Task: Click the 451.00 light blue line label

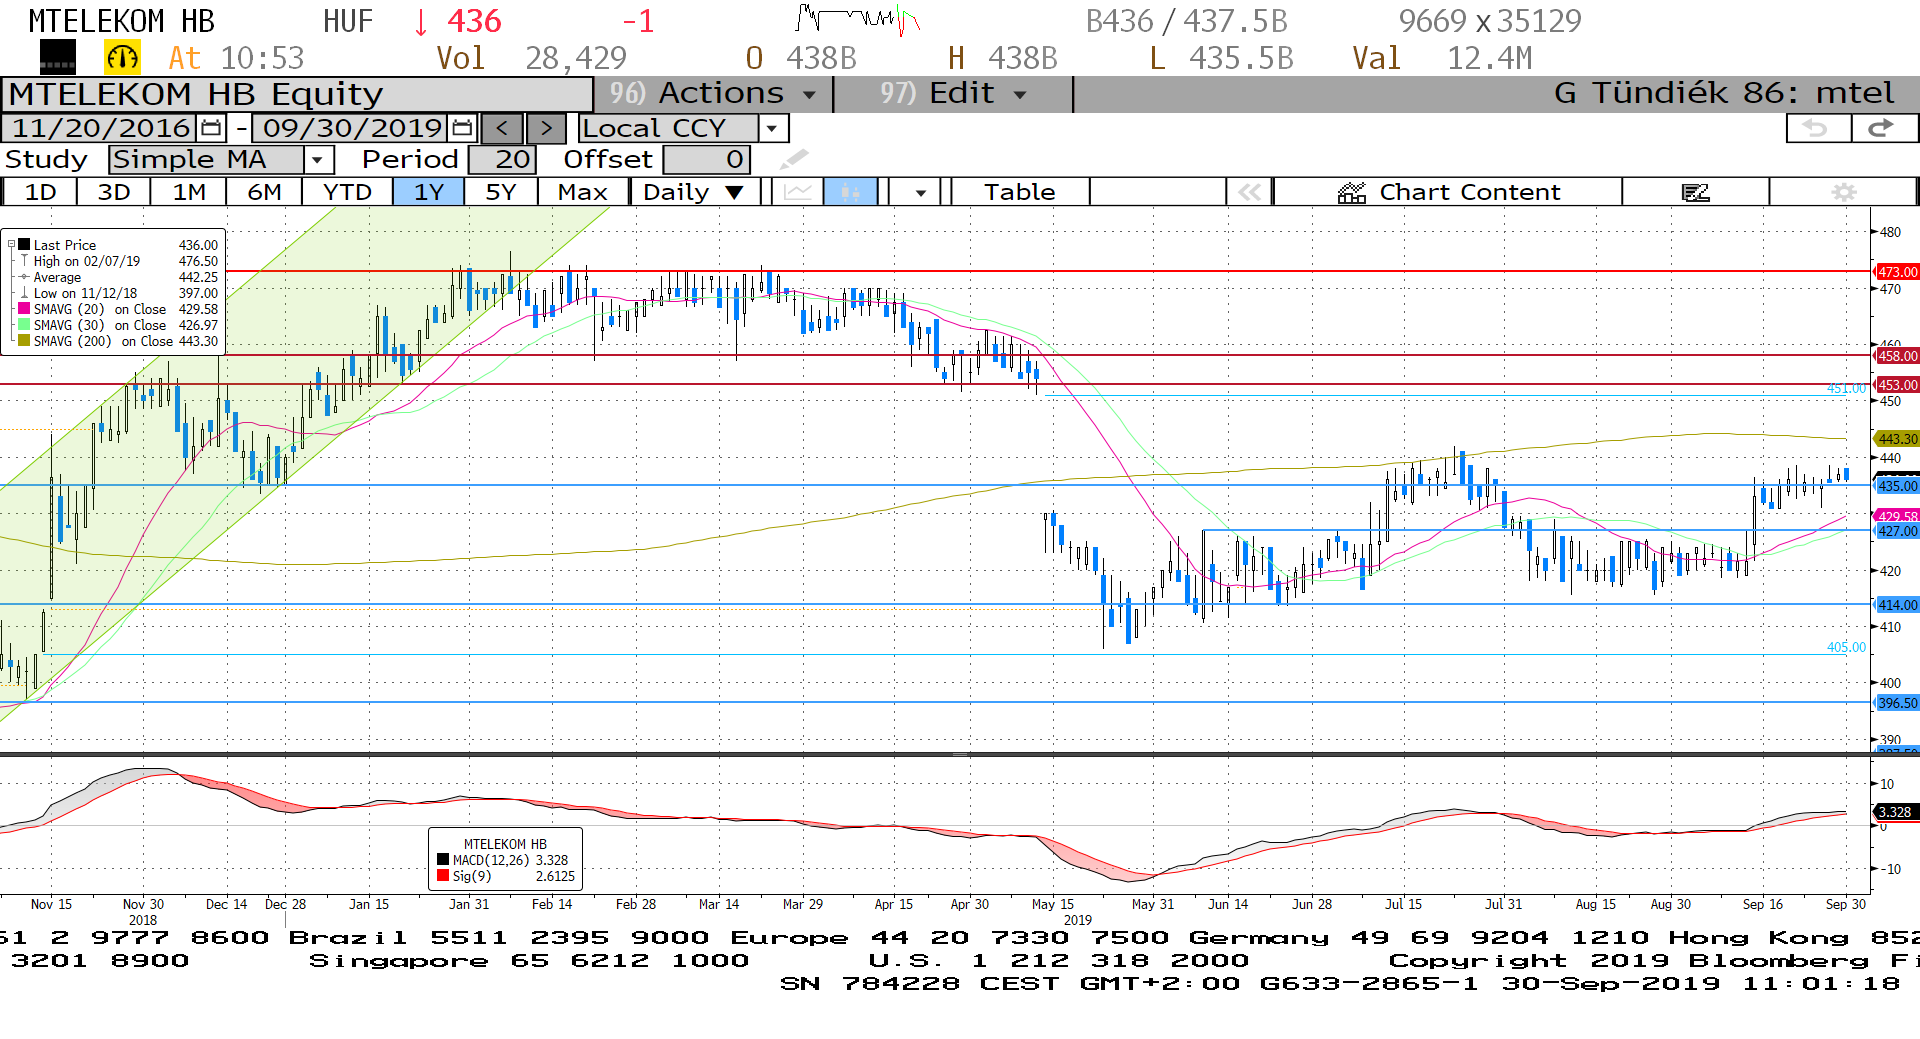Action: point(1846,388)
